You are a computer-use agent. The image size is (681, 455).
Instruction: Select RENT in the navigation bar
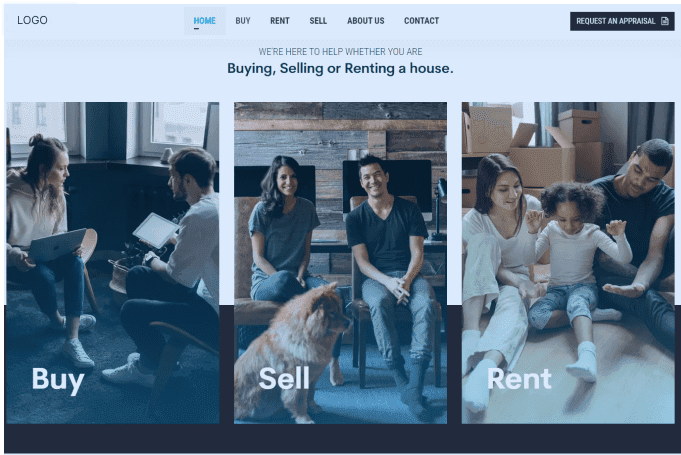coord(280,20)
